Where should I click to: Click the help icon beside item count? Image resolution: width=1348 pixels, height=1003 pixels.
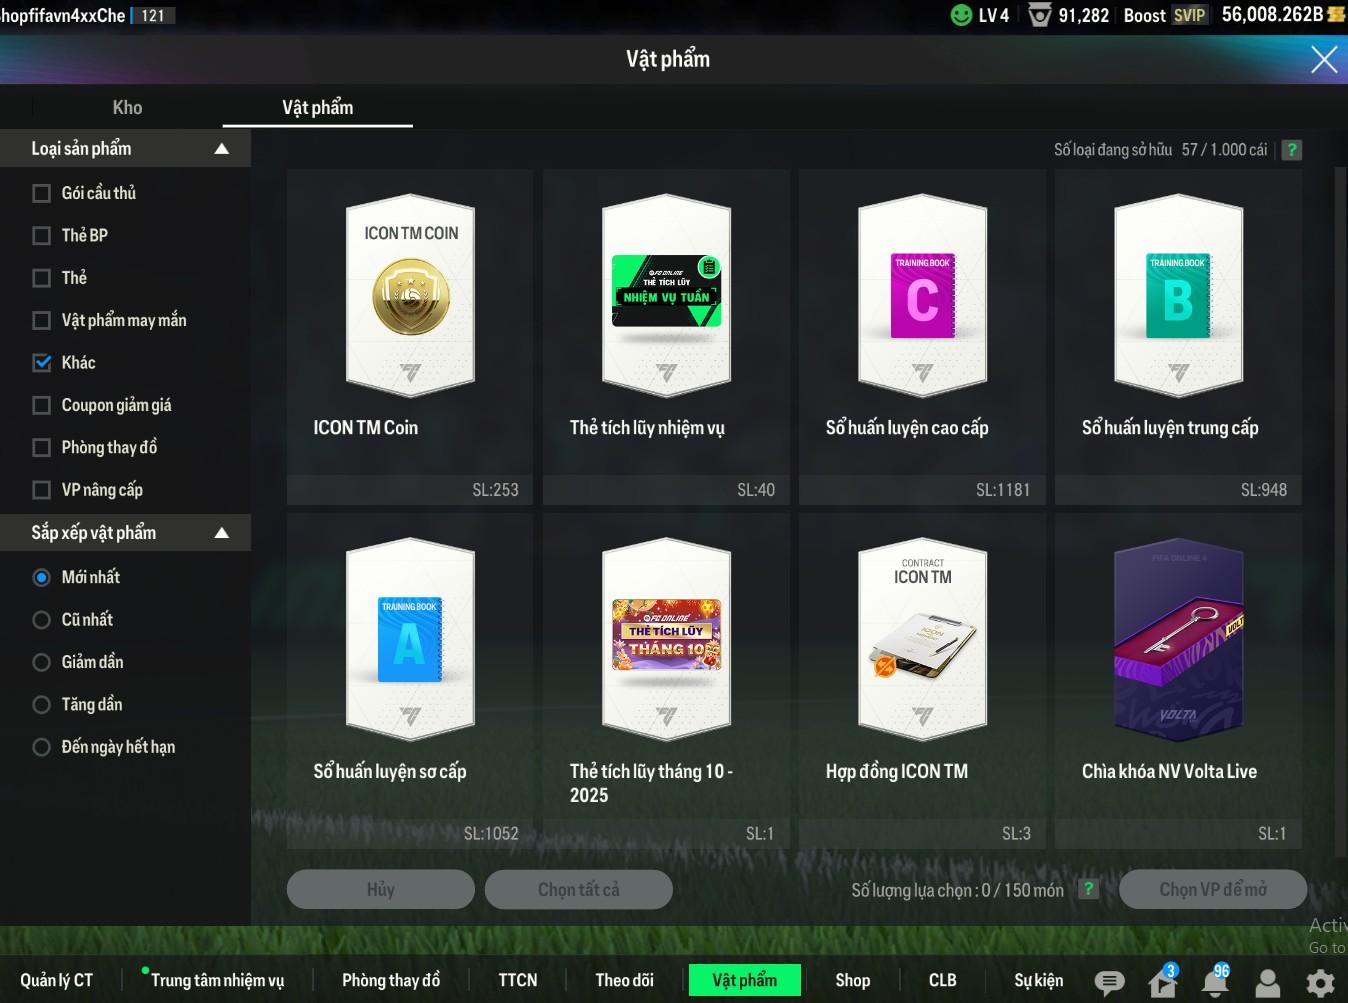click(1292, 150)
